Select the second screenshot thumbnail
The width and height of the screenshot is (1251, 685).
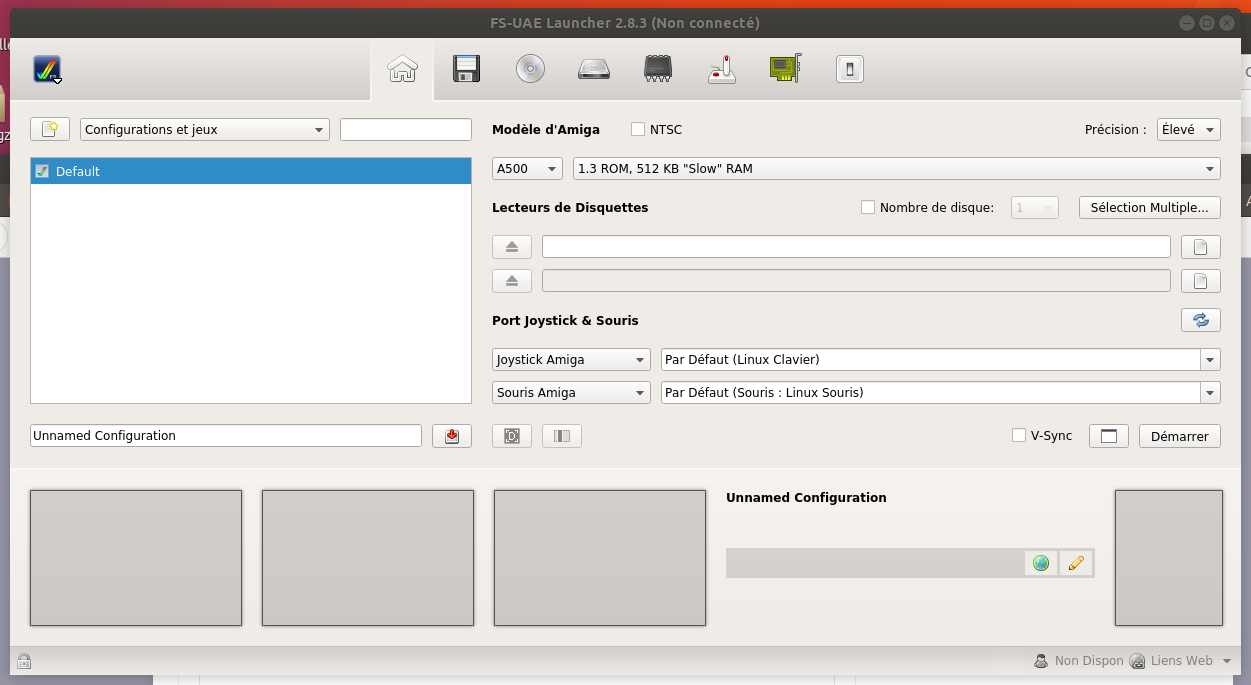tap(368, 558)
